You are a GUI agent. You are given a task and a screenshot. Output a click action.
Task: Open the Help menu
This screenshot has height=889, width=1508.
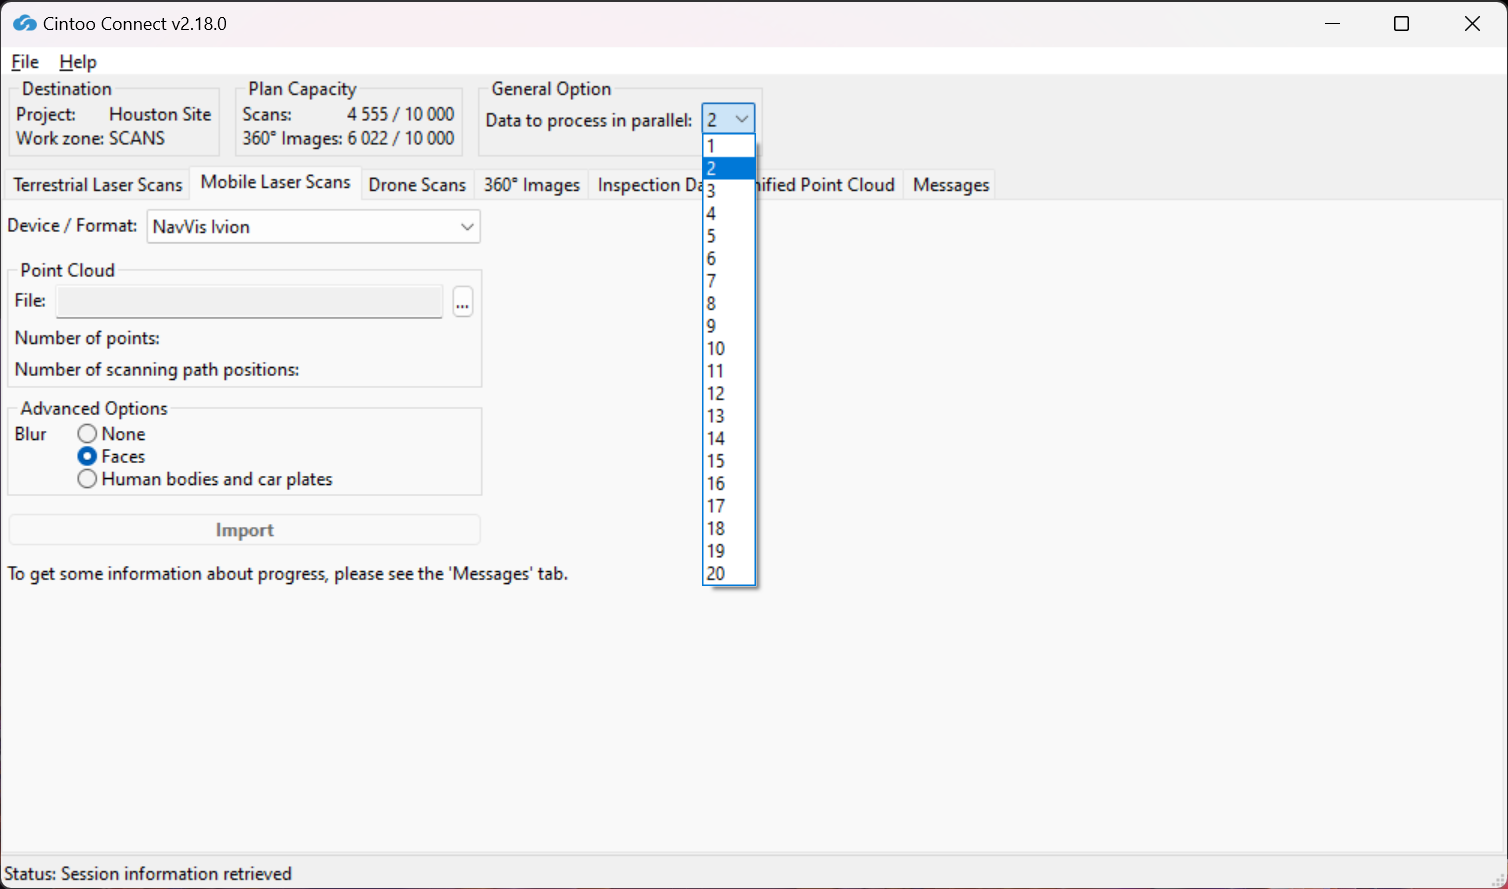[x=78, y=62]
